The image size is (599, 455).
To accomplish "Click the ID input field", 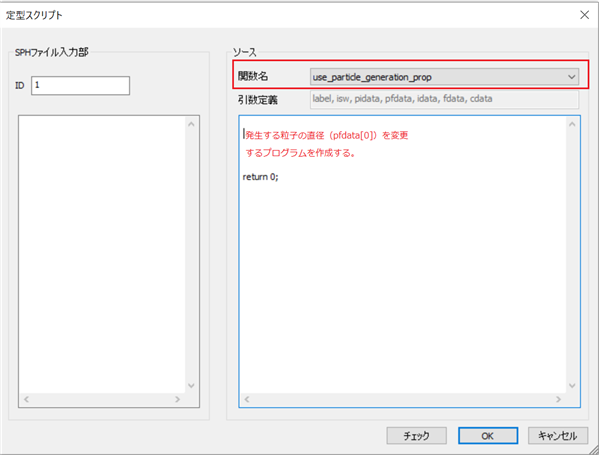I will 80,85.
